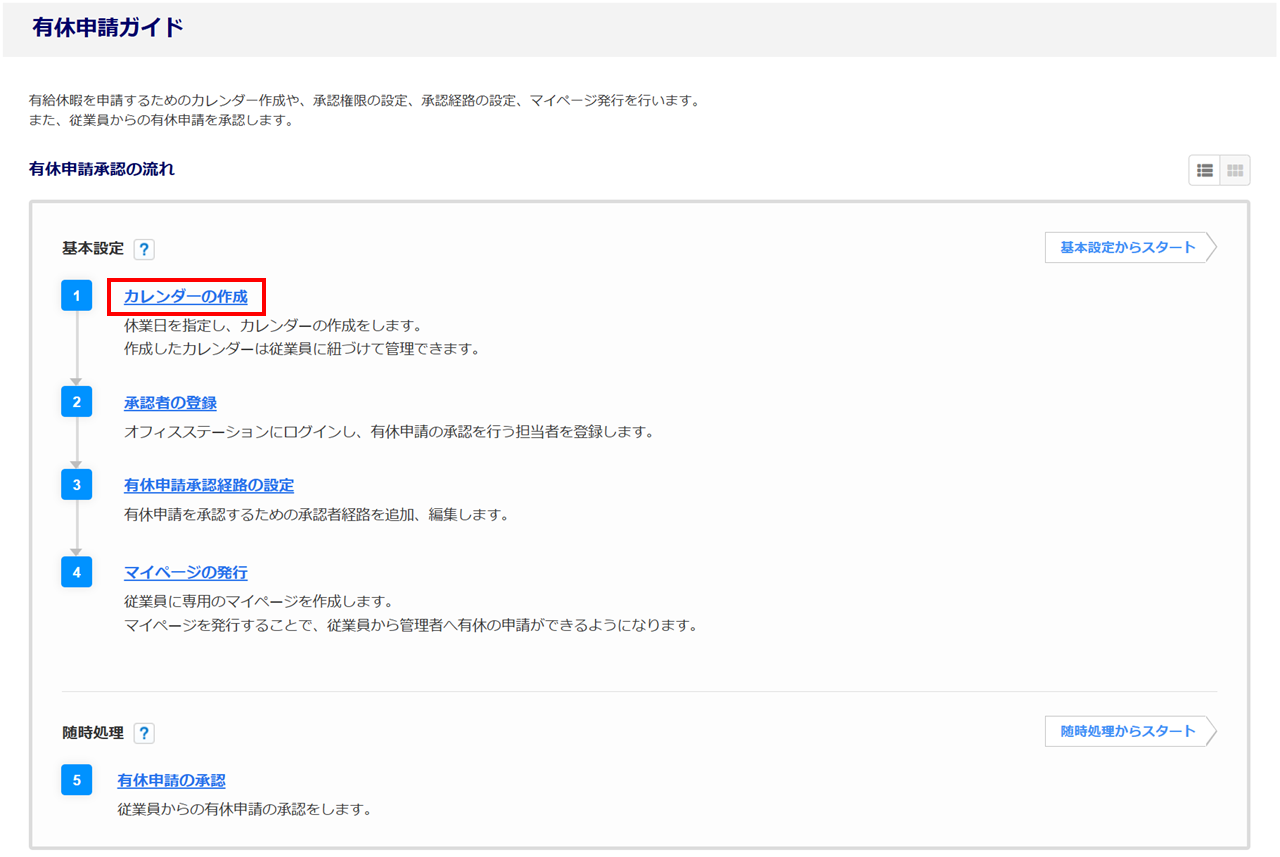Select step 4 number badge
Image resolution: width=1280 pixels, height=857 pixels.
(77, 572)
